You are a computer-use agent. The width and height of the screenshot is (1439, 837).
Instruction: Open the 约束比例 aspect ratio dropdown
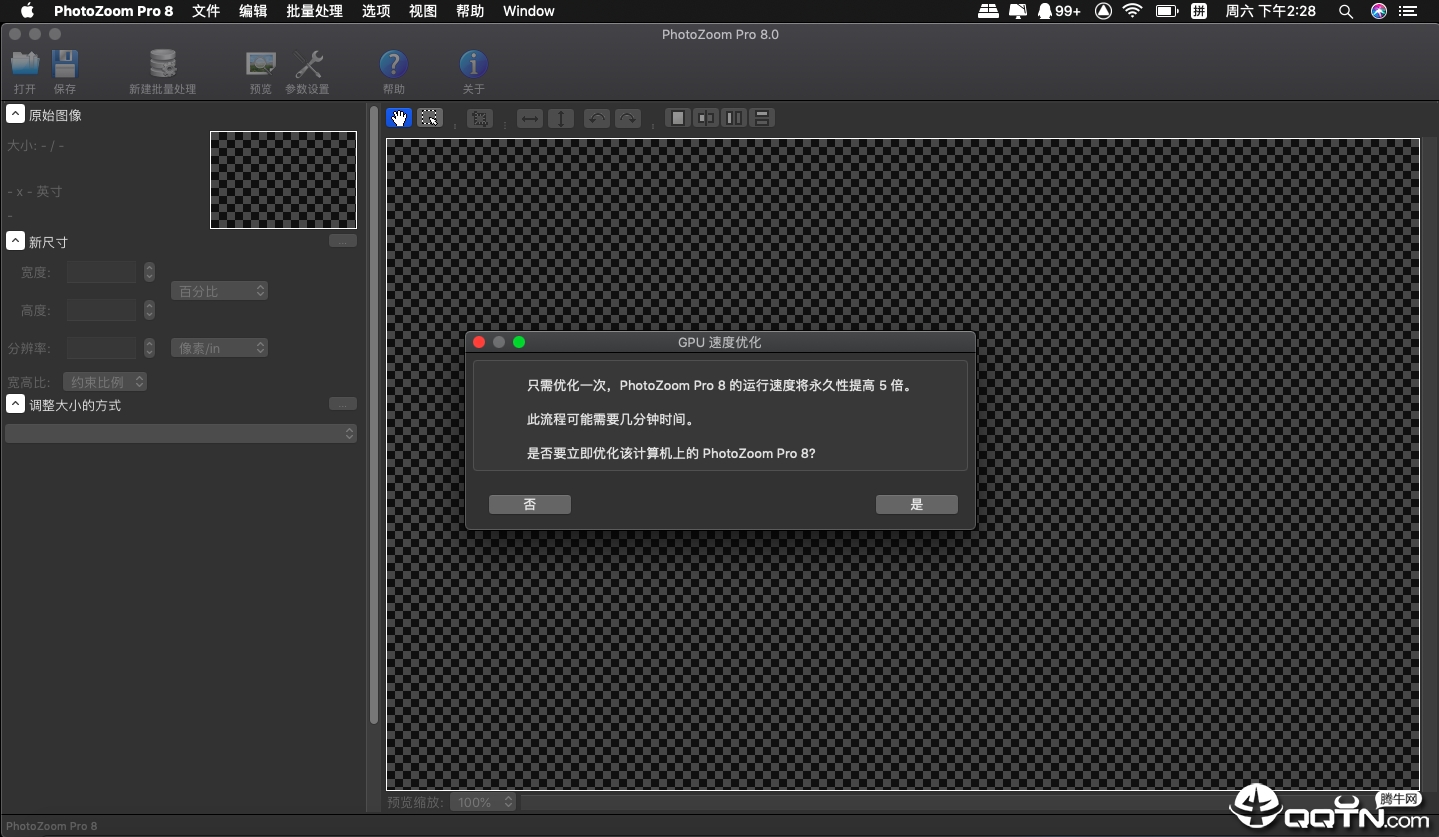point(104,382)
